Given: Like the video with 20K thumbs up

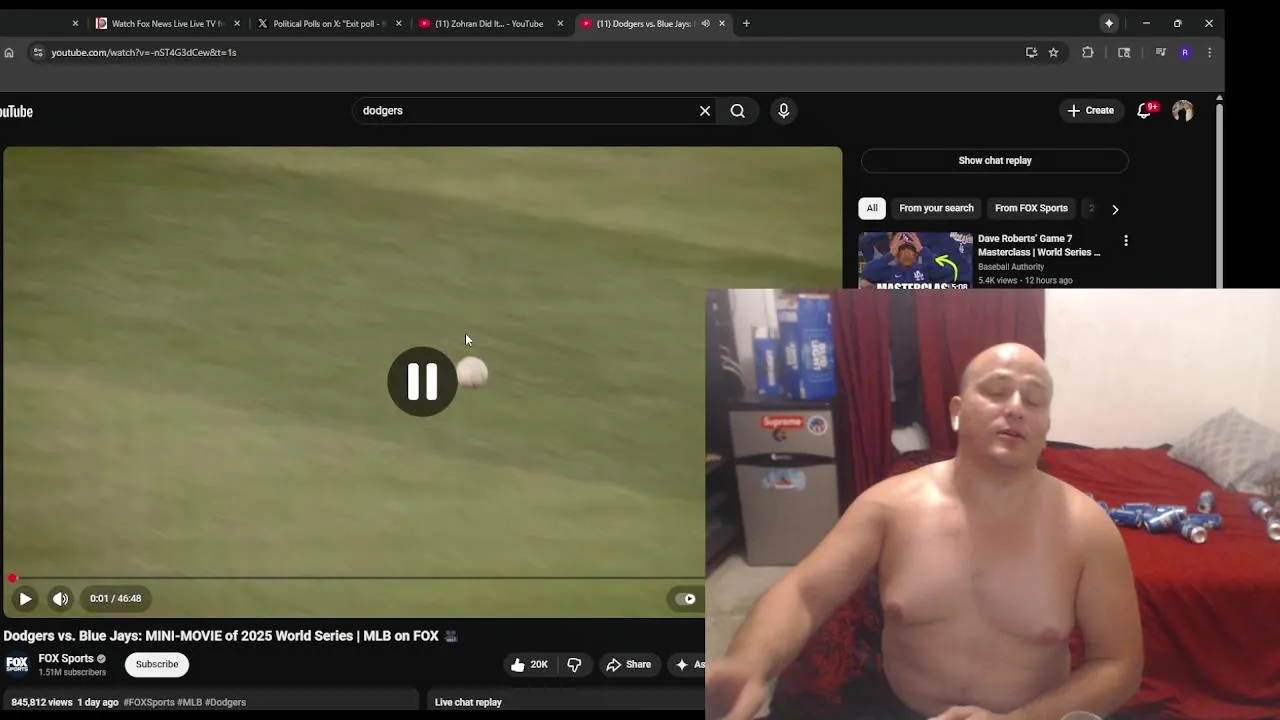Looking at the screenshot, I should coord(530,664).
